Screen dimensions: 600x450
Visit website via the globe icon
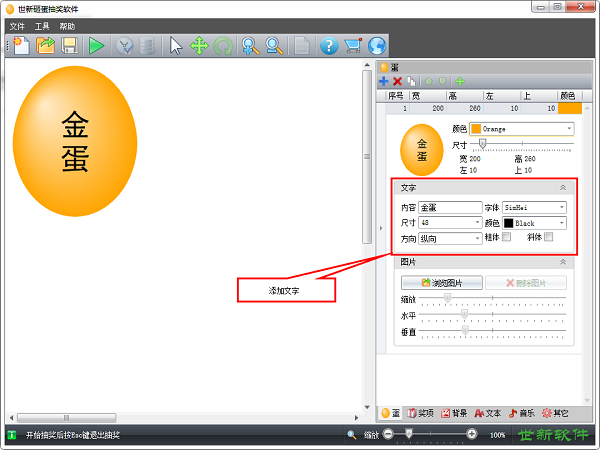point(377,46)
